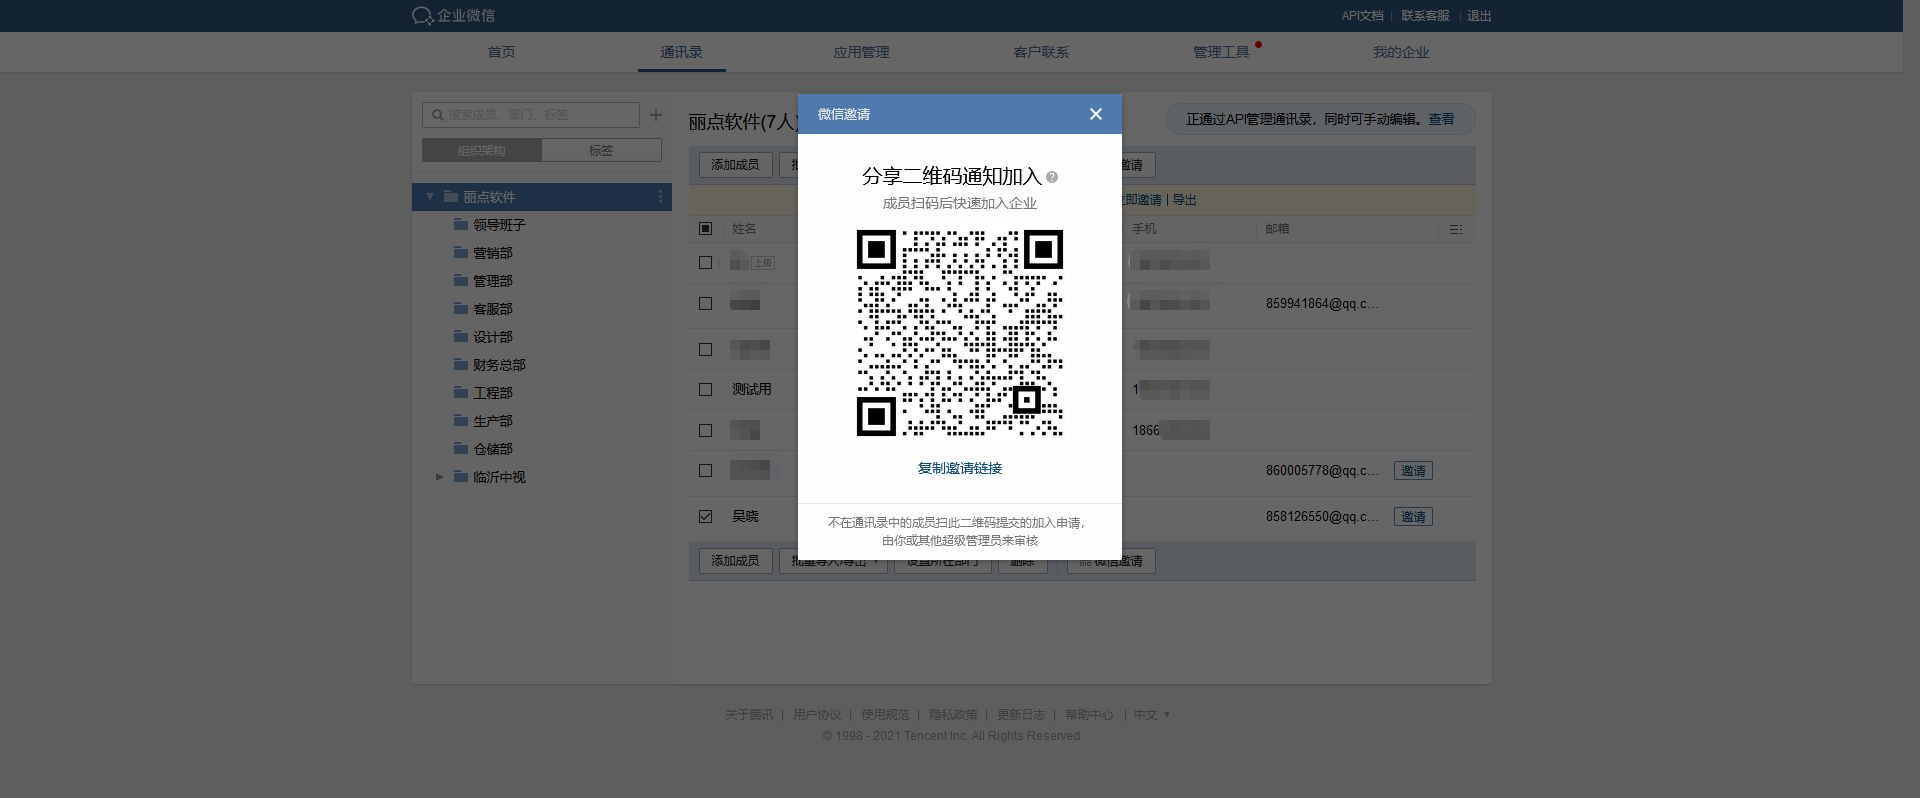This screenshot has height=798, width=1920.
Task: Open the API文档 link
Action: pos(1363,16)
